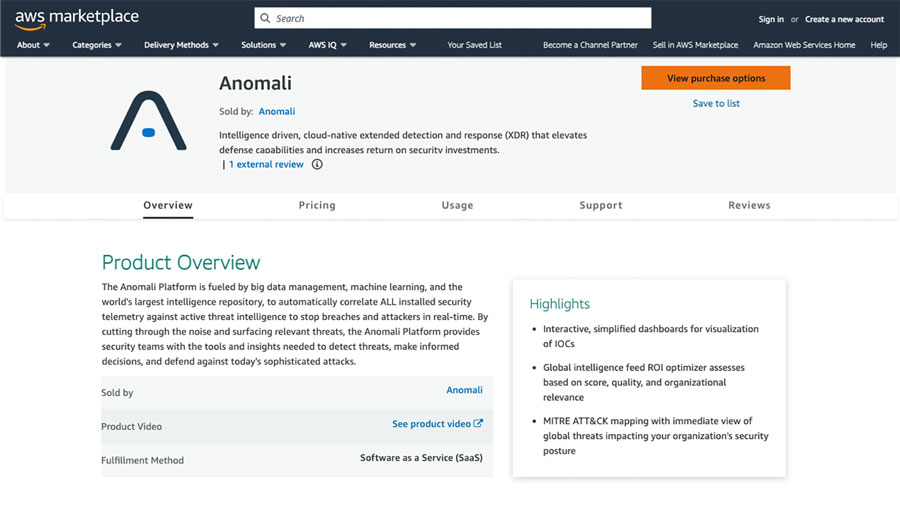Switch to the Support tab
Viewport: 900px width, 506px height.
tap(601, 205)
